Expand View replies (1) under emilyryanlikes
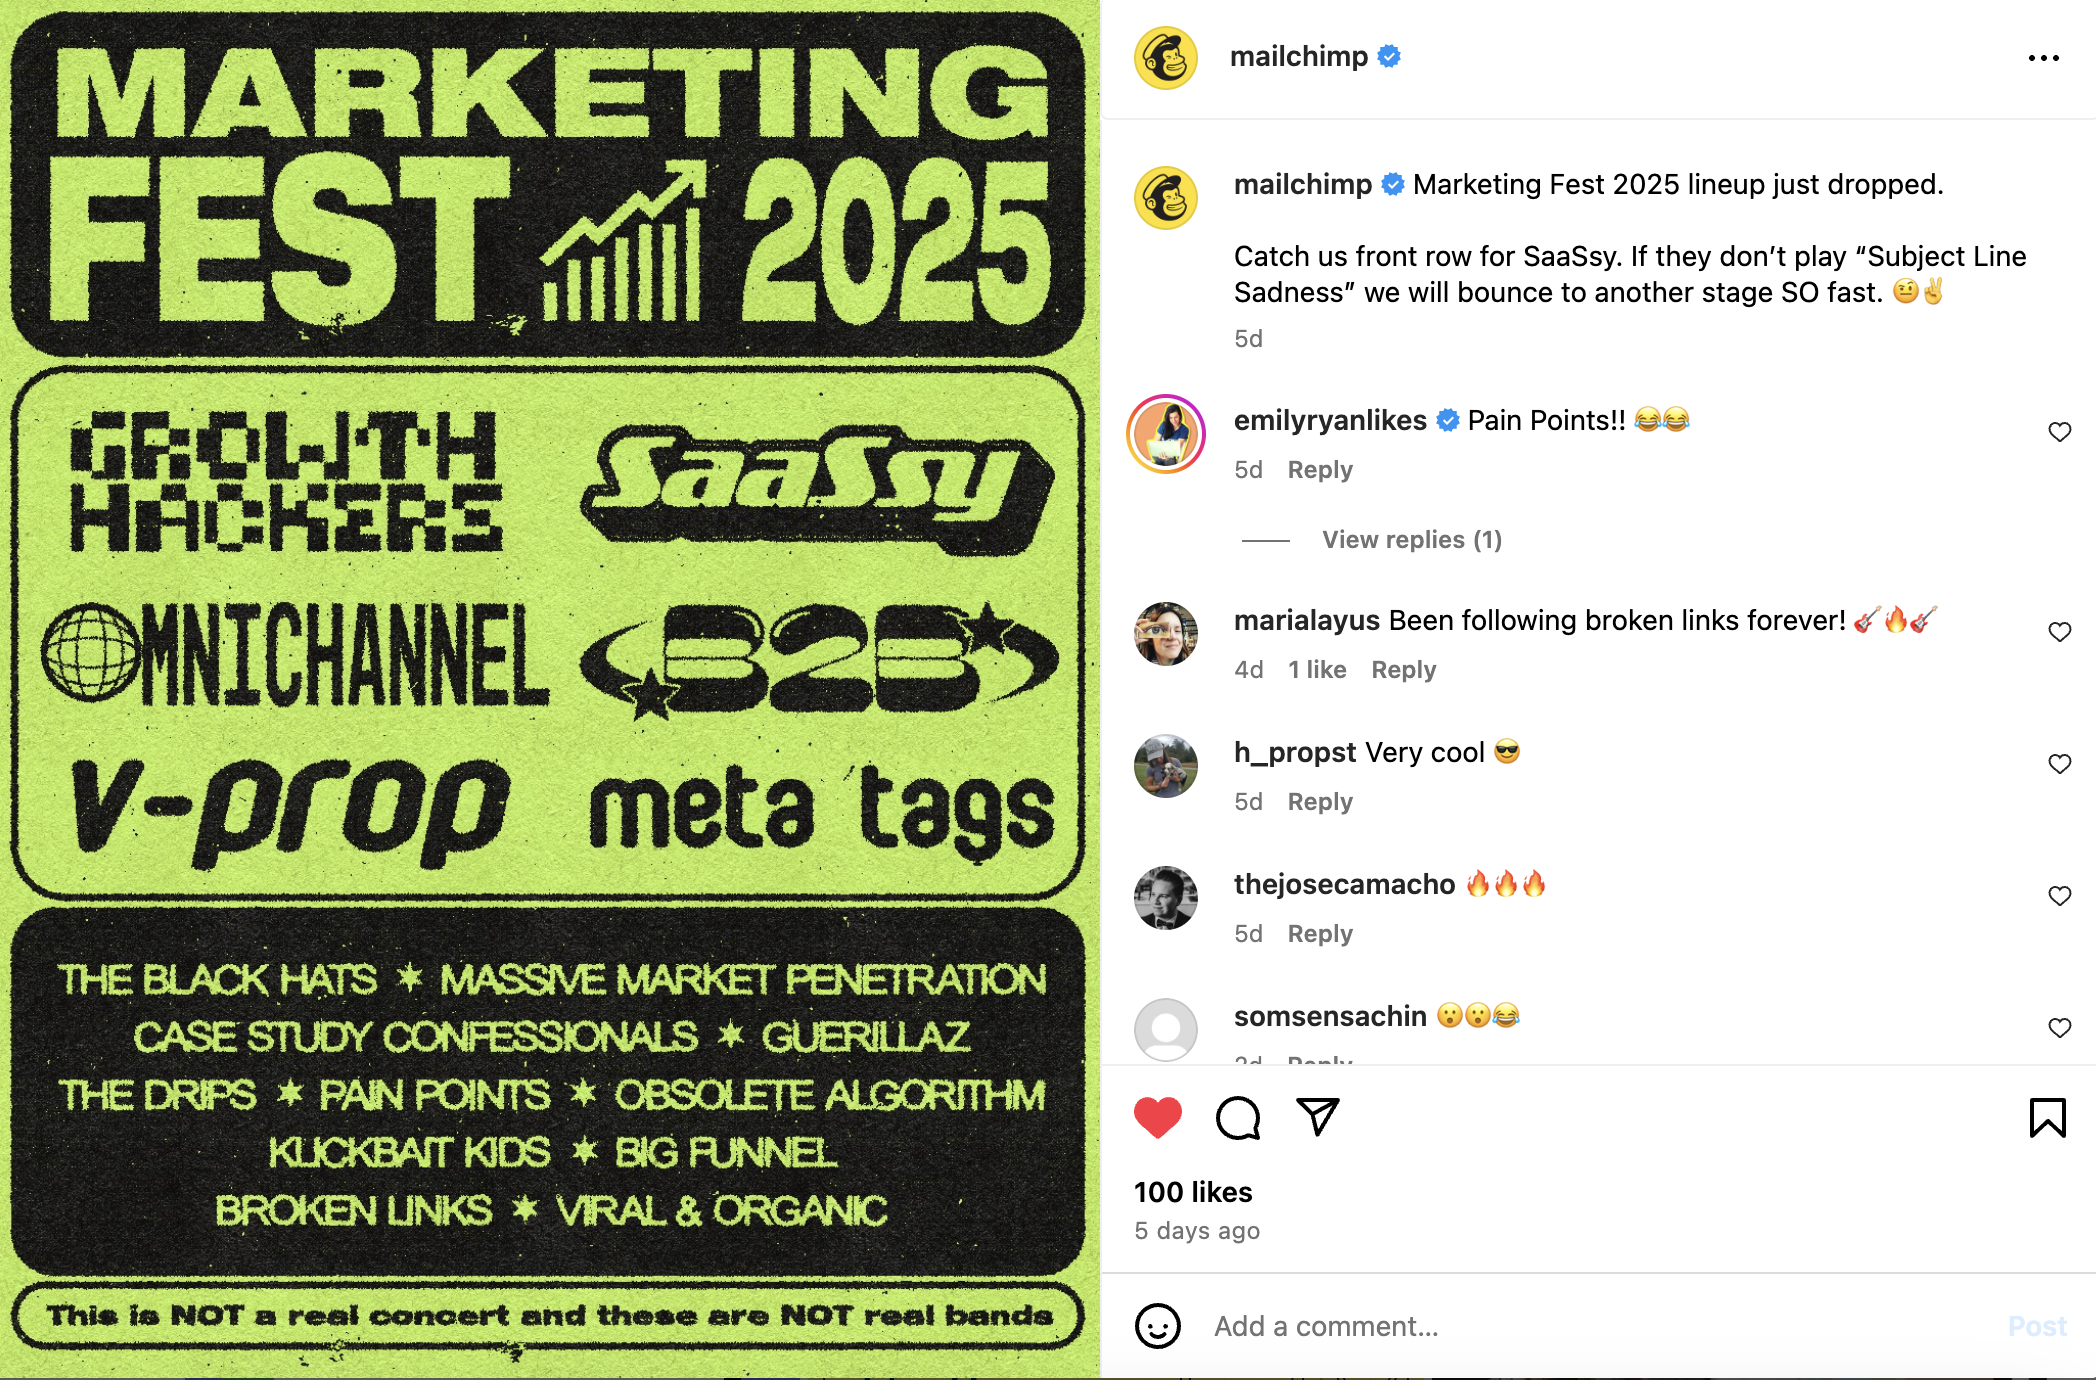 click(1411, 540)
